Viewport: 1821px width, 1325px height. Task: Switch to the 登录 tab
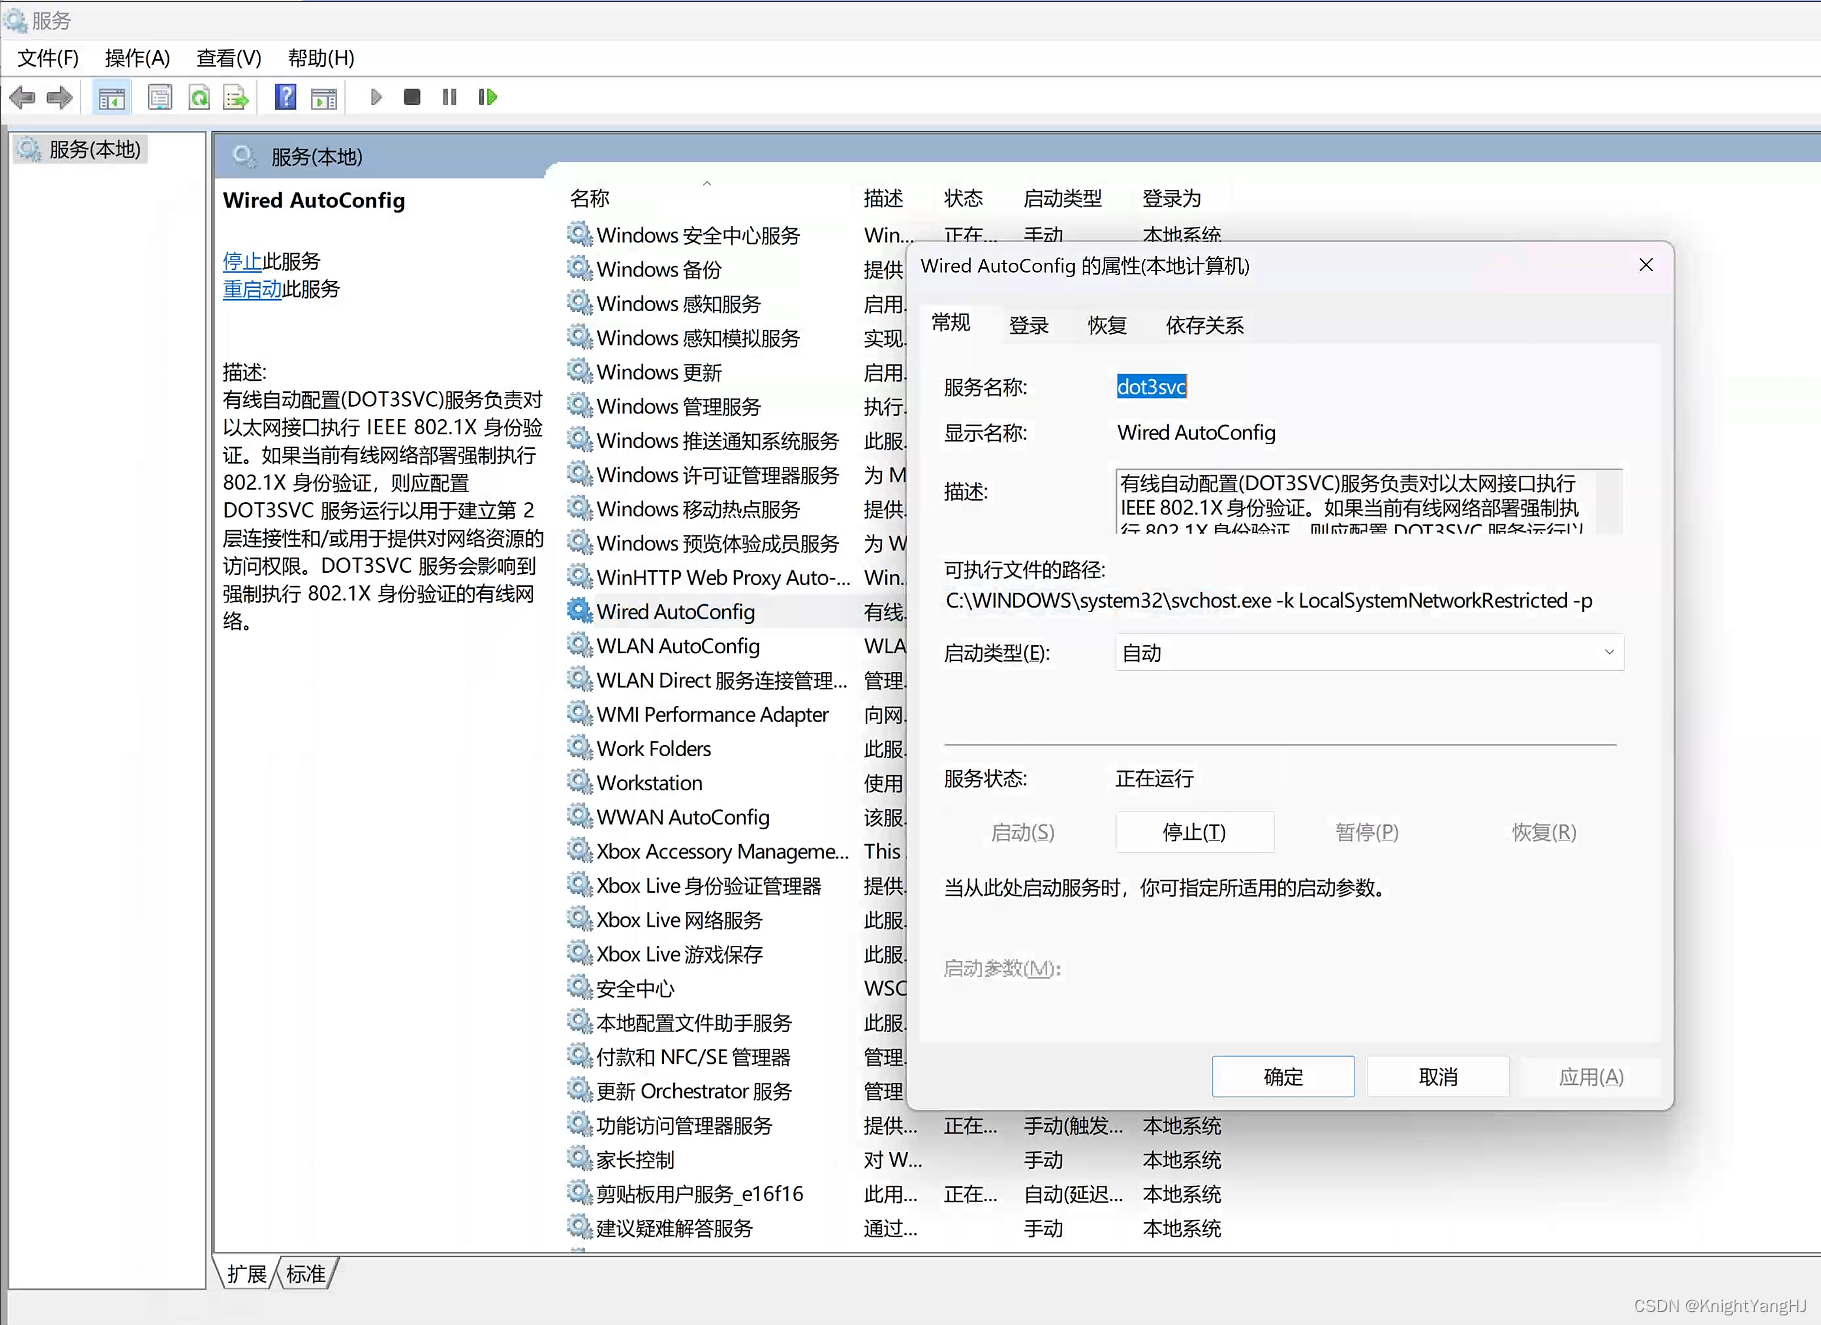point(1029,325)
